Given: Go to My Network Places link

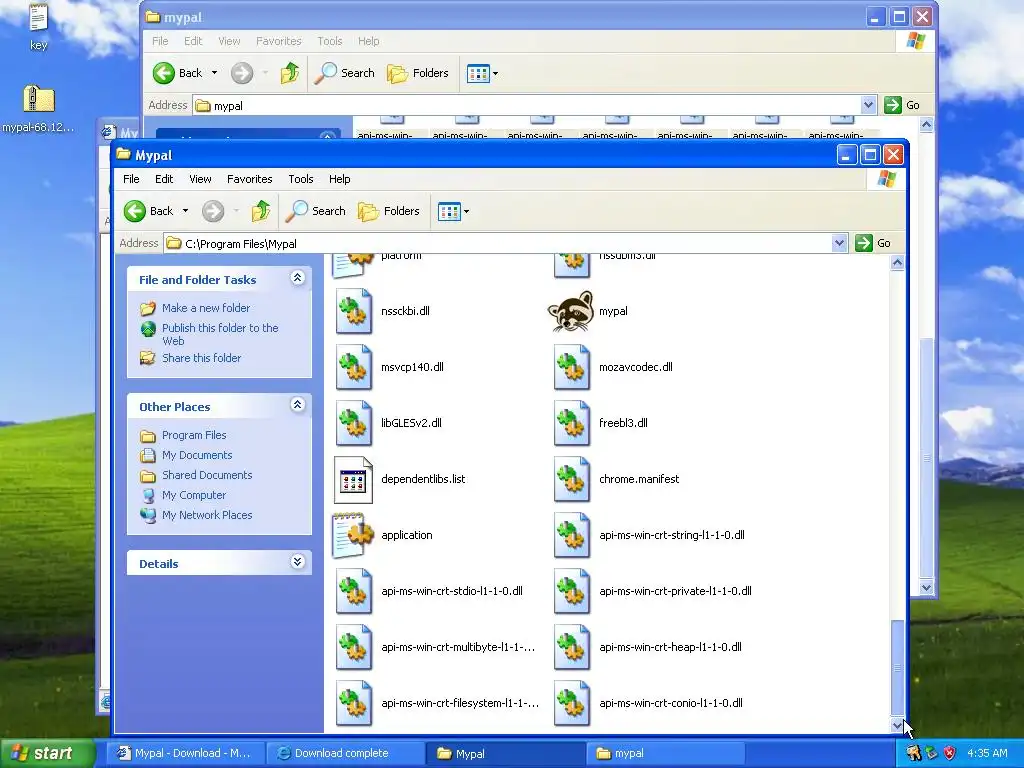Looking at the screenshot, I should pyautogui.click(x=207, y=515).
